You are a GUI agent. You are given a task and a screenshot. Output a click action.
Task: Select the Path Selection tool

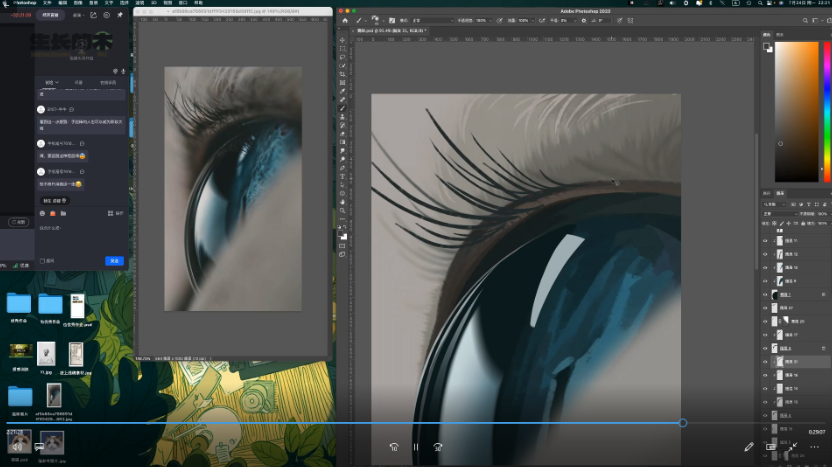pyautogui.click(x=342, y=185)
